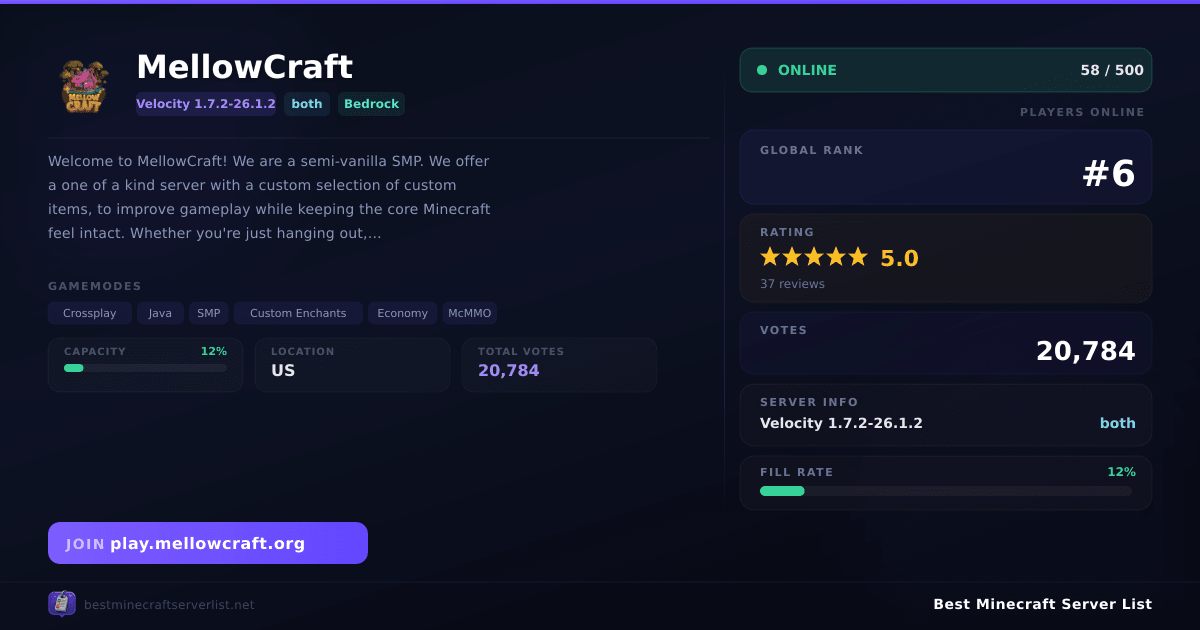Choose the McMMO gamemode tag
The image size is (1200, 630).
[470, 313]
